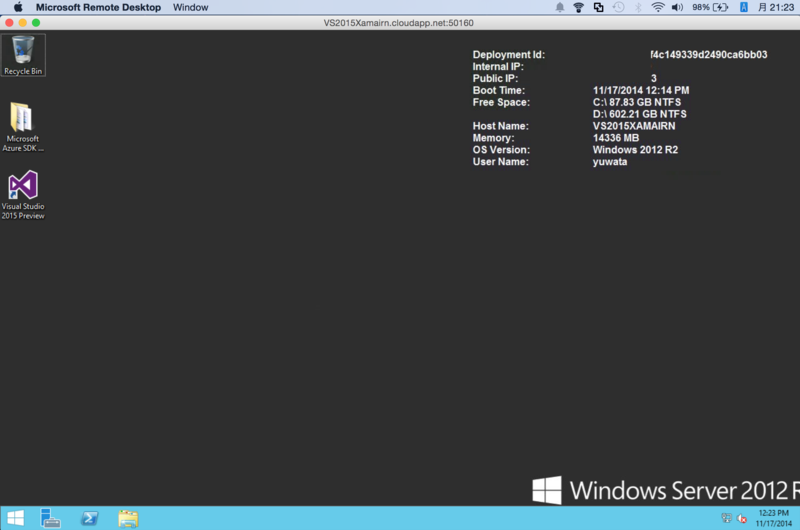Click the D:\ 602.21 GB NTFS text
This screenshot has width=800, height=530.
639,114
